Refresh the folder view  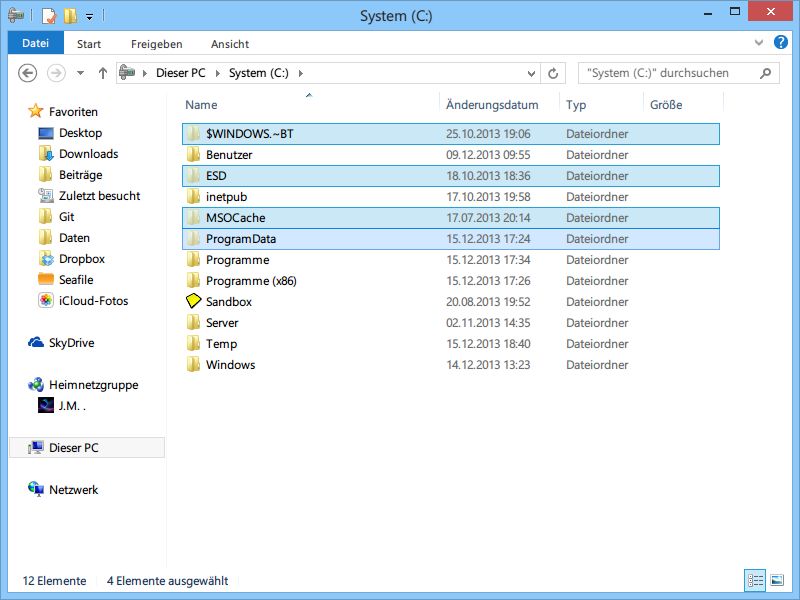point(553,73)
